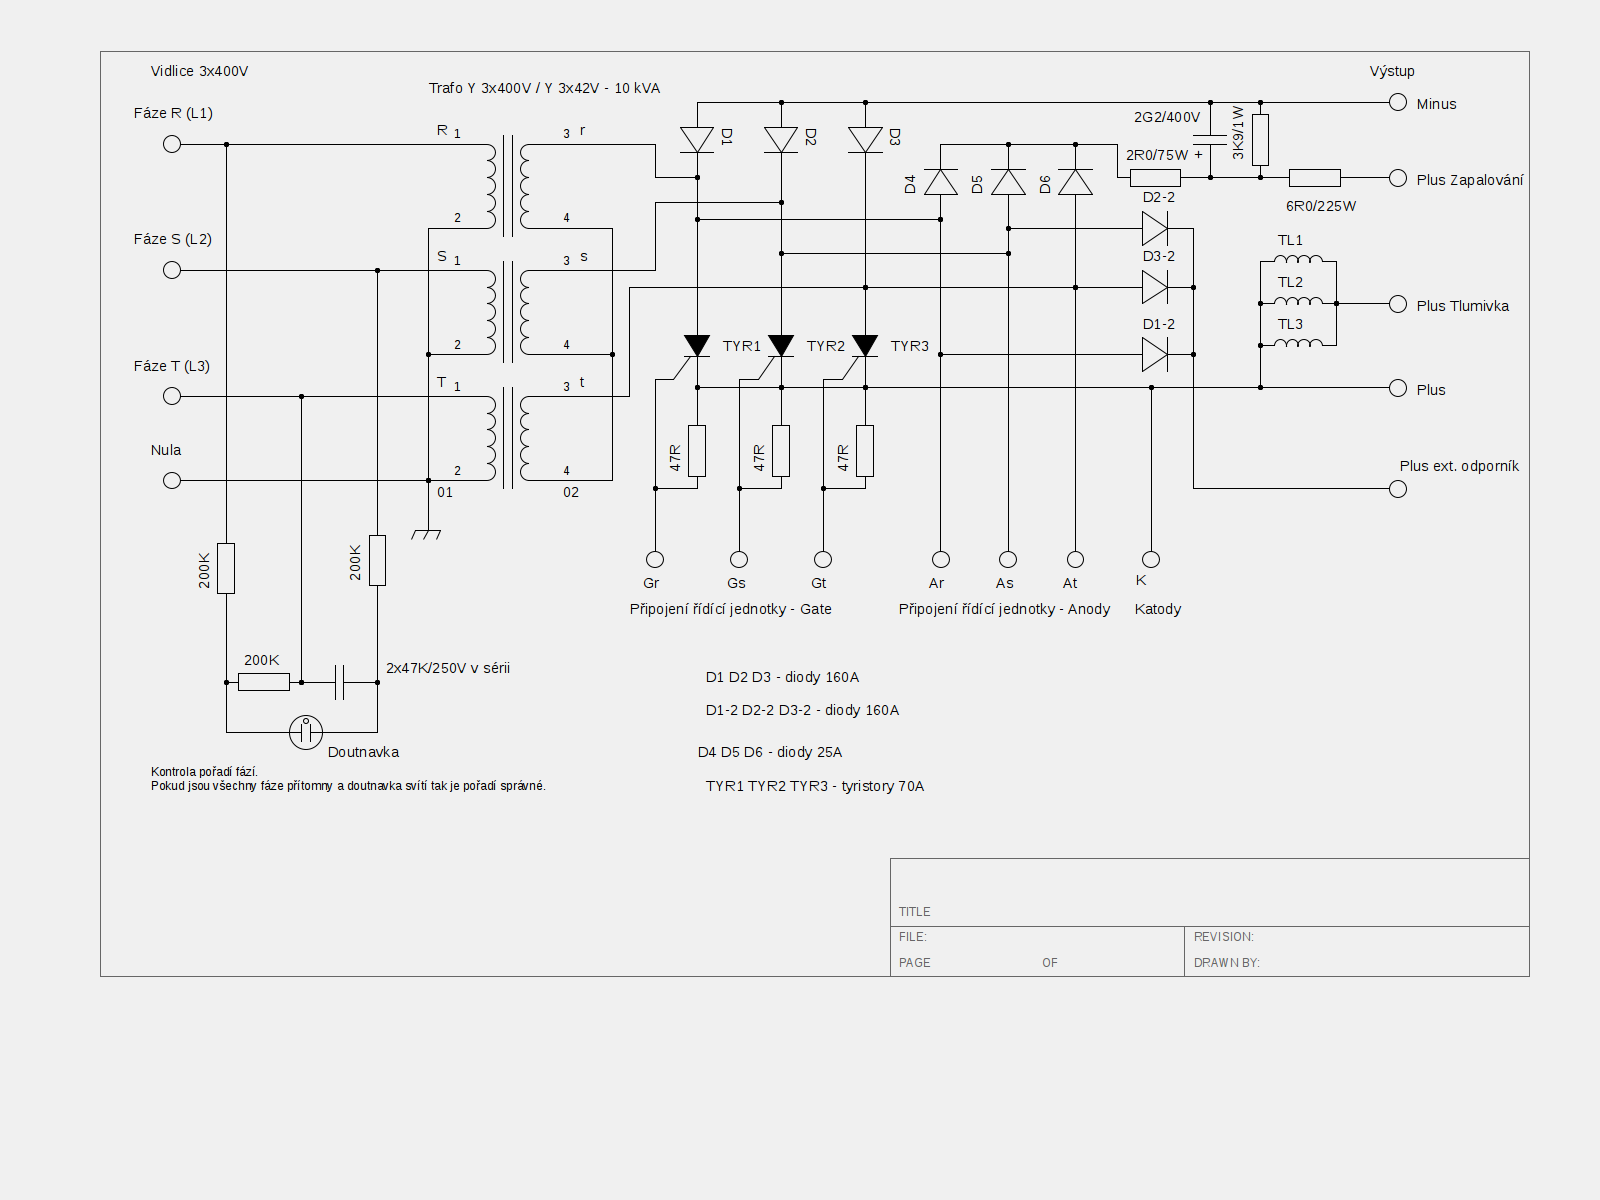Click the Minus output terminal
The height and width of the screenshot is (1200, 1600).
click(1398, 102)
